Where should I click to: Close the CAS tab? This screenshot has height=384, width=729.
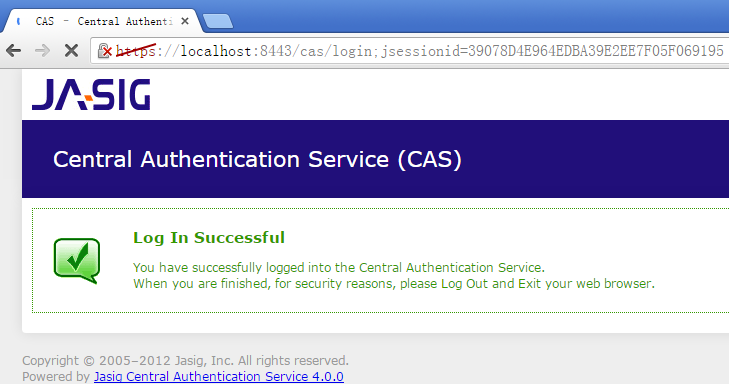coord(185,21)
